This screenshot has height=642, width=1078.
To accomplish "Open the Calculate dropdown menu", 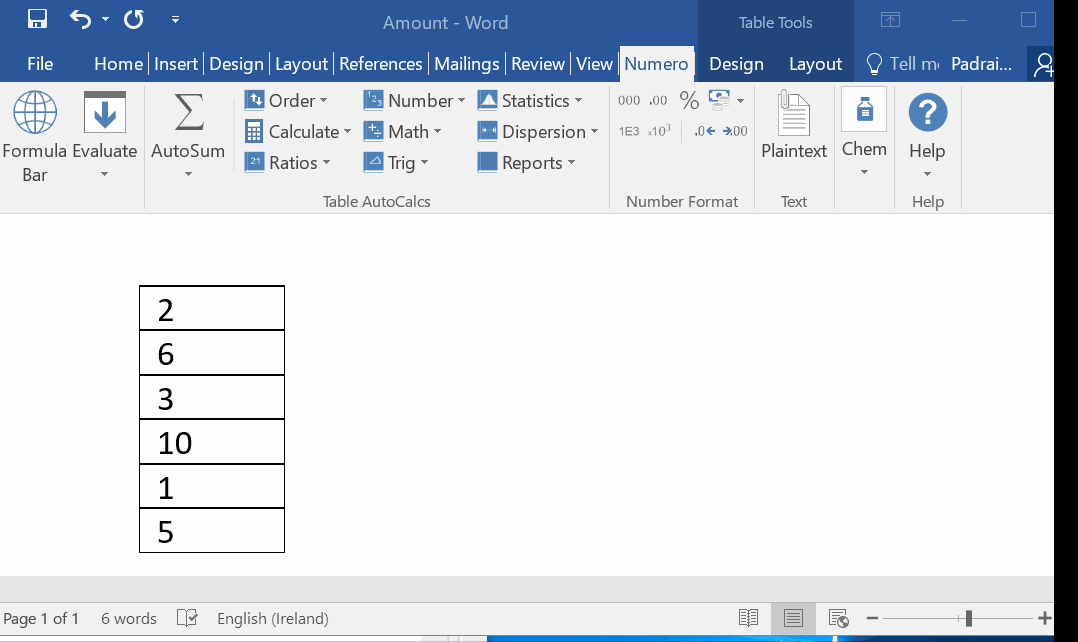I will click(298, 131).
